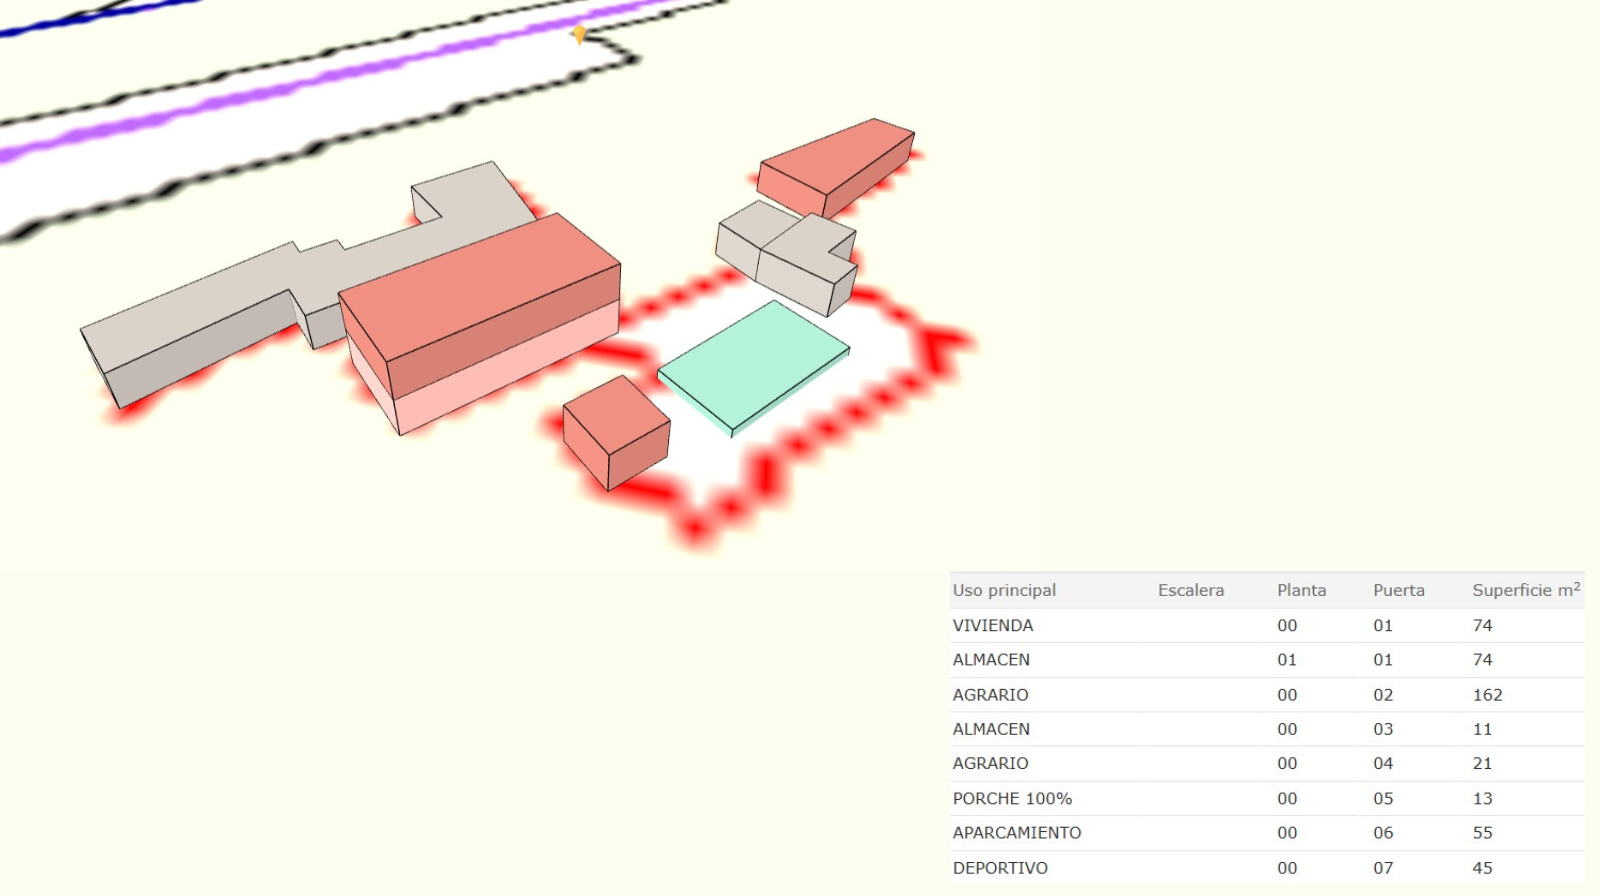Click Planta value 01 in ALMACEN row
This screenshot has height=896, width=1600.
1287,659
